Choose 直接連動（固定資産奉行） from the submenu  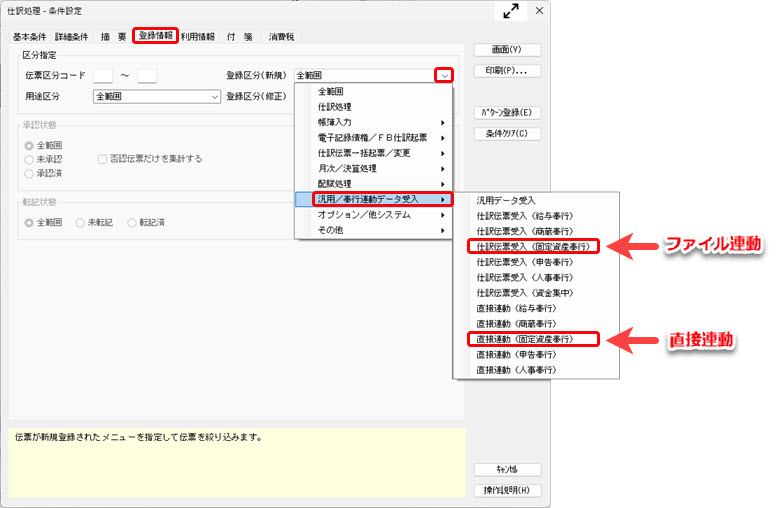click(x=533, y=339)
